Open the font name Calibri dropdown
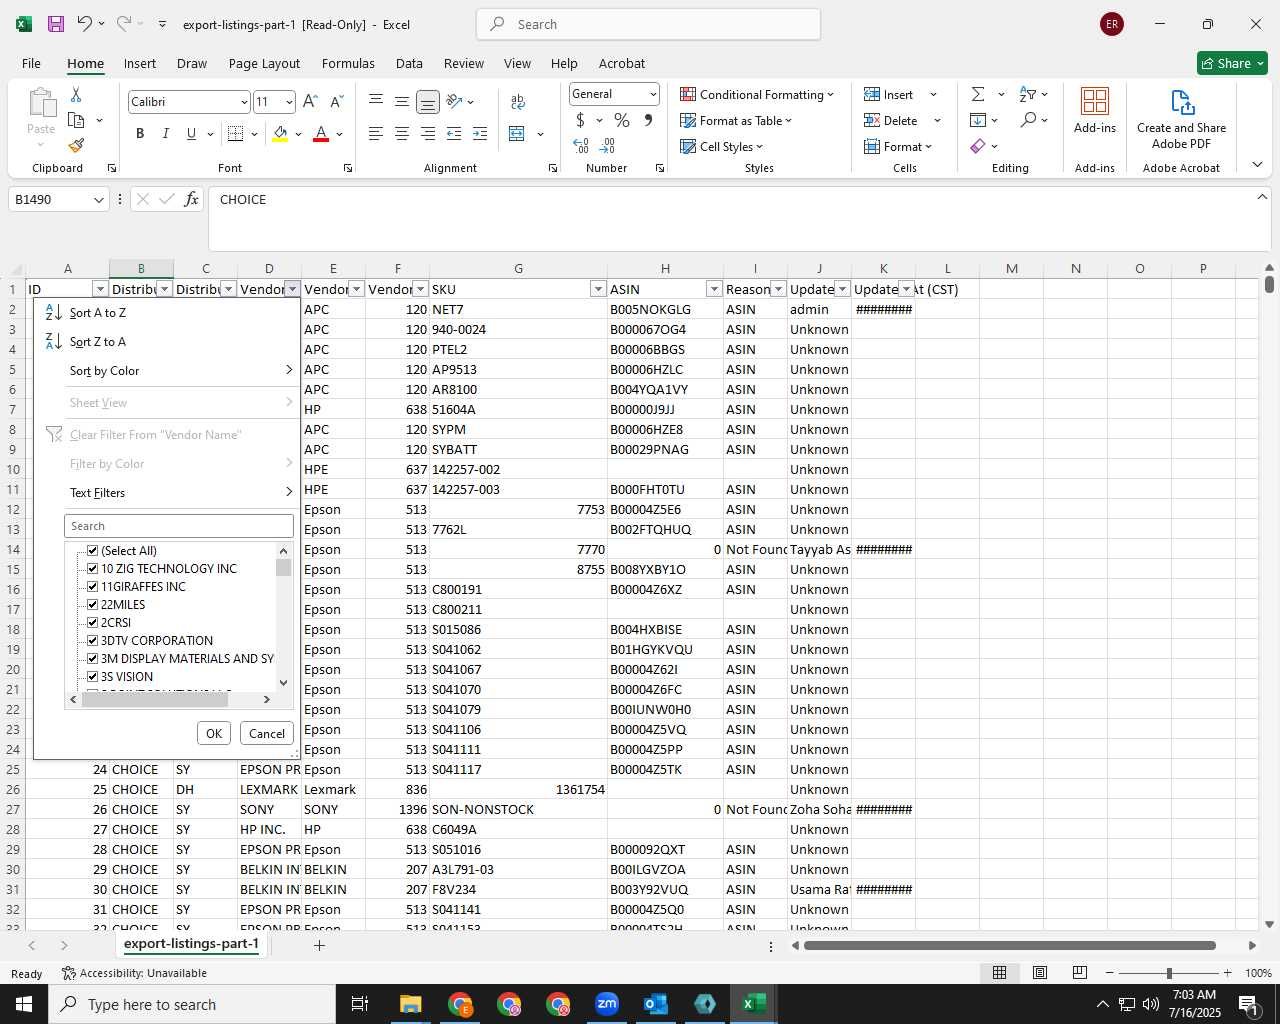Viewport: 1280px width, 1024px height. point(243,102)
